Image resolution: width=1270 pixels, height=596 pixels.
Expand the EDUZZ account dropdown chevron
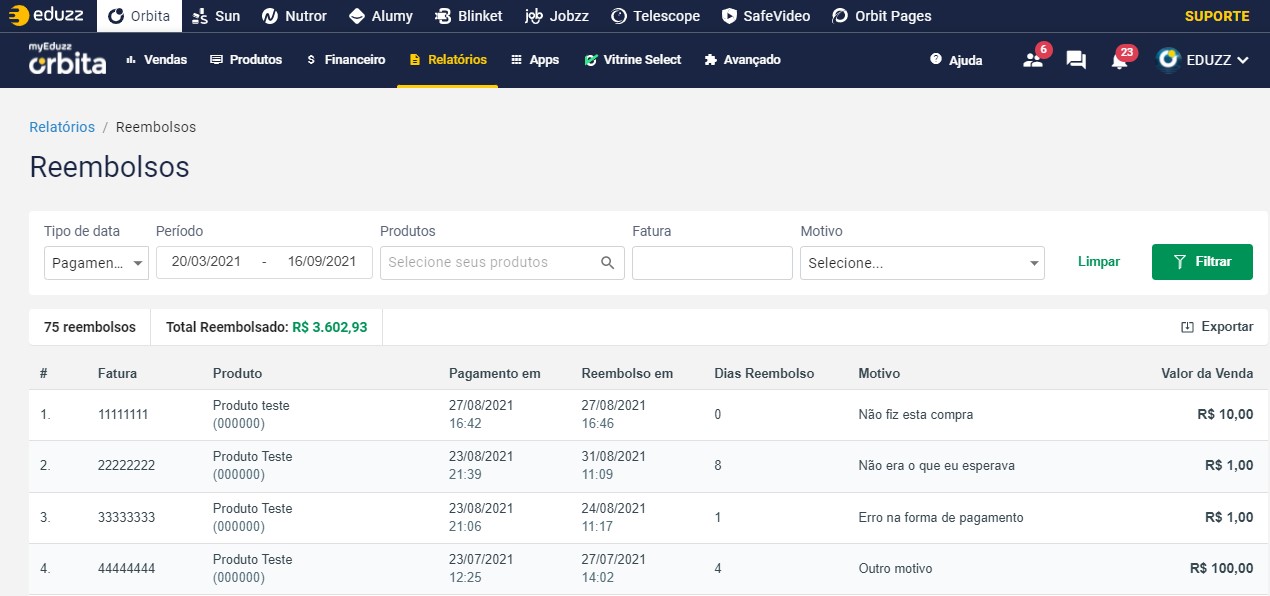click(x=1243, y=60)
